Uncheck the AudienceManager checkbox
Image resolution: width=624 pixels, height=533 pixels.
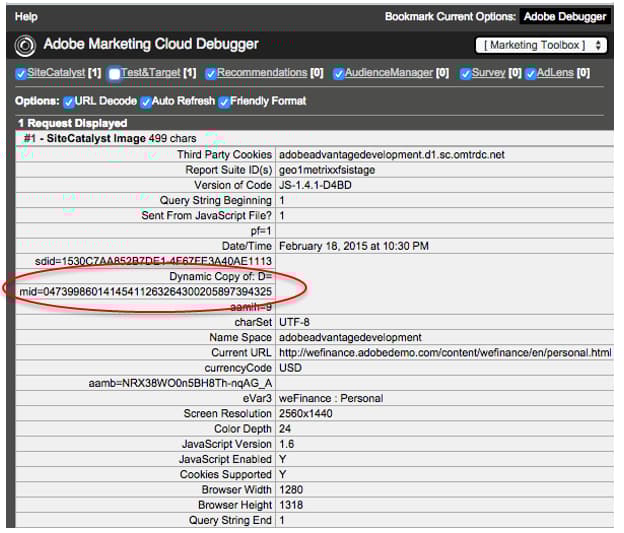(339, 74)
